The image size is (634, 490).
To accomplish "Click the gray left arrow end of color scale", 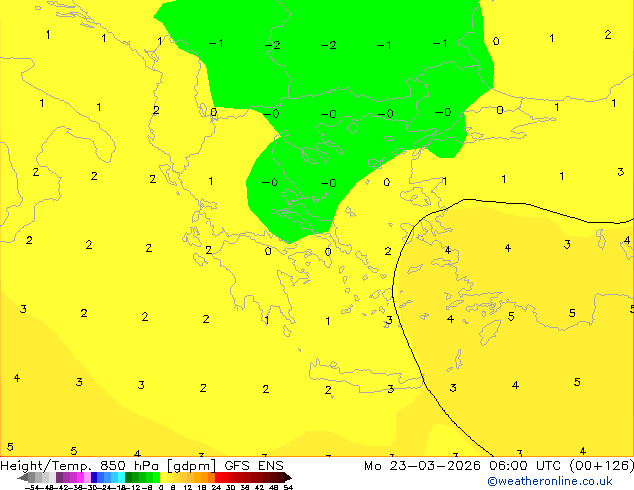I will click(23, 477).
